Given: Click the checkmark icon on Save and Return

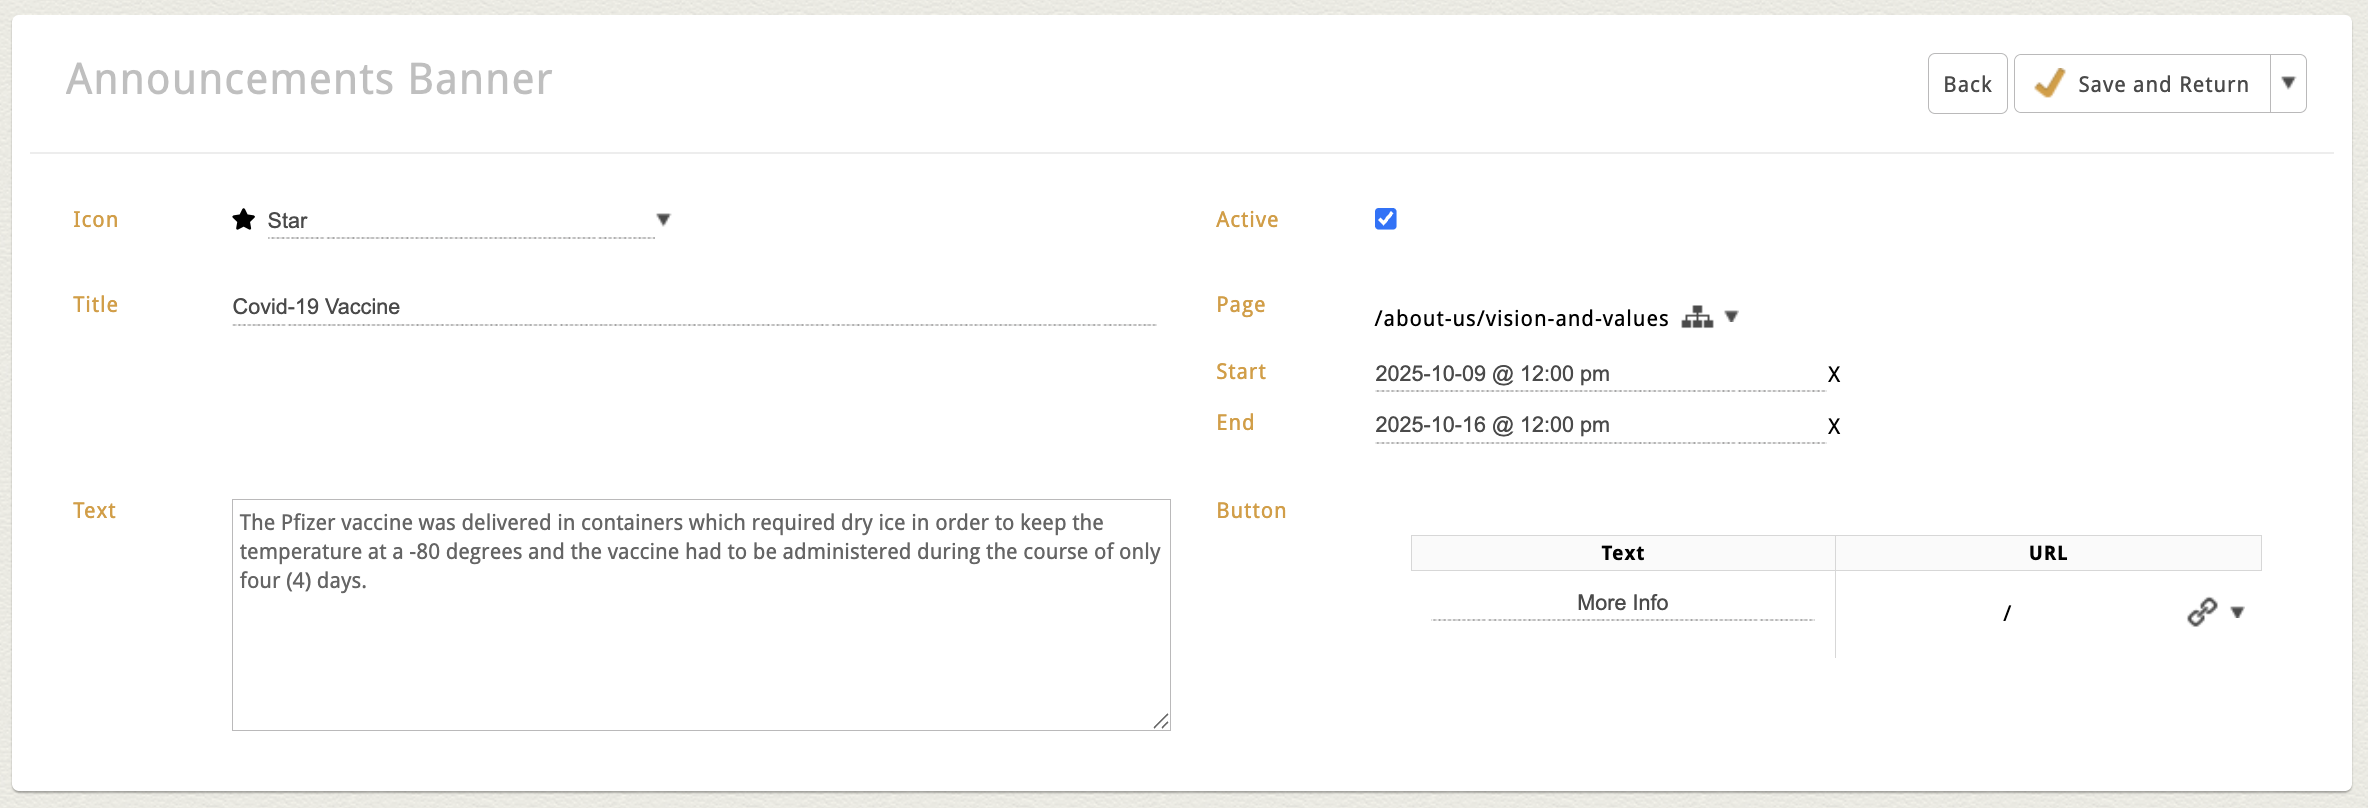Looking at the screenshot, I should [2049, 84].
